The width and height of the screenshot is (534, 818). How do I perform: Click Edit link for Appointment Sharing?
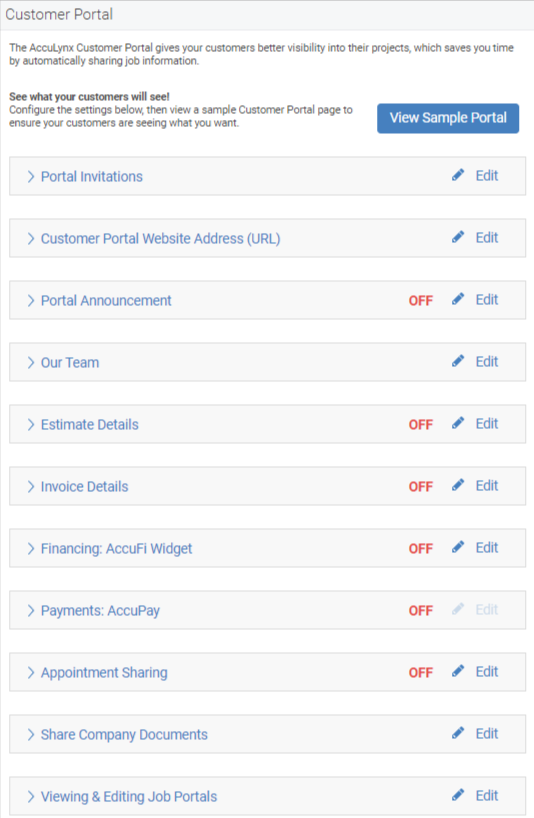click(x=487, y=671)
